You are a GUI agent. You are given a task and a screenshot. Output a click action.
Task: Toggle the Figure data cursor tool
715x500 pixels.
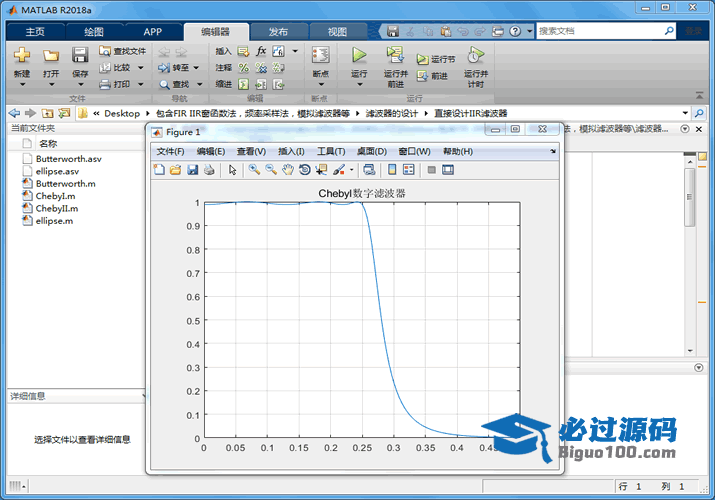(321, 170)
